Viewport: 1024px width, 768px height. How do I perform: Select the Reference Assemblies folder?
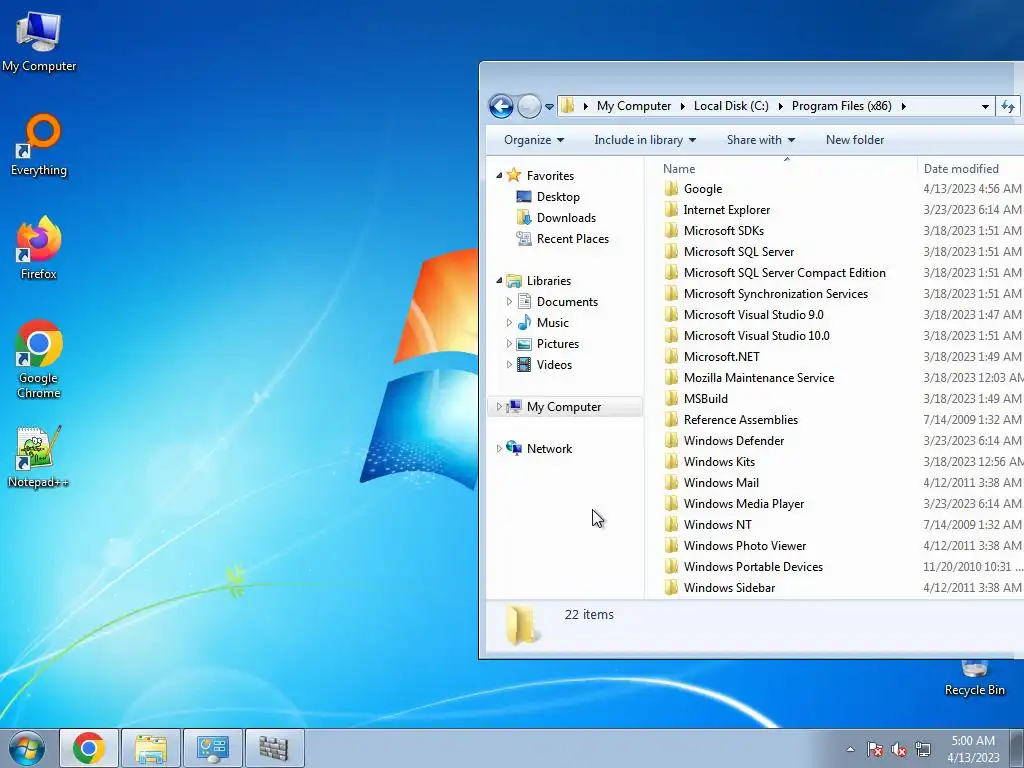coord(741,419)
